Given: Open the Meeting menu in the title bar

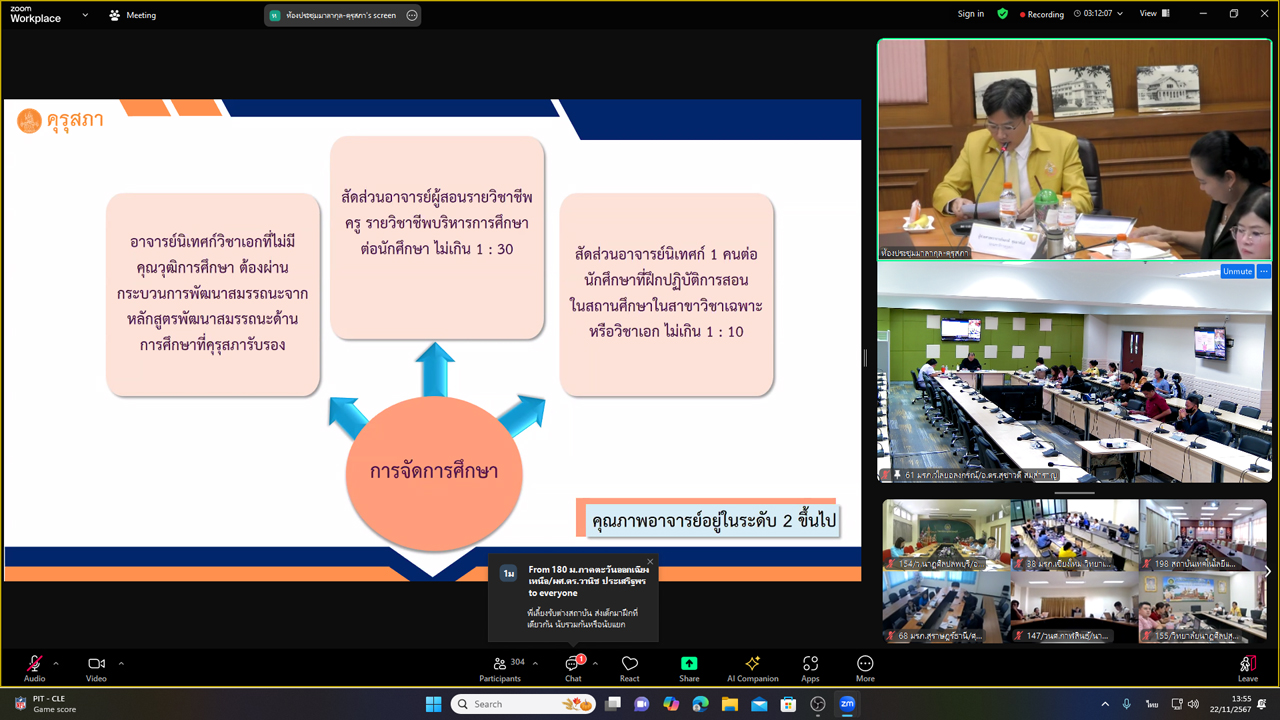Looking at the screenshot, I should point(135,15).
